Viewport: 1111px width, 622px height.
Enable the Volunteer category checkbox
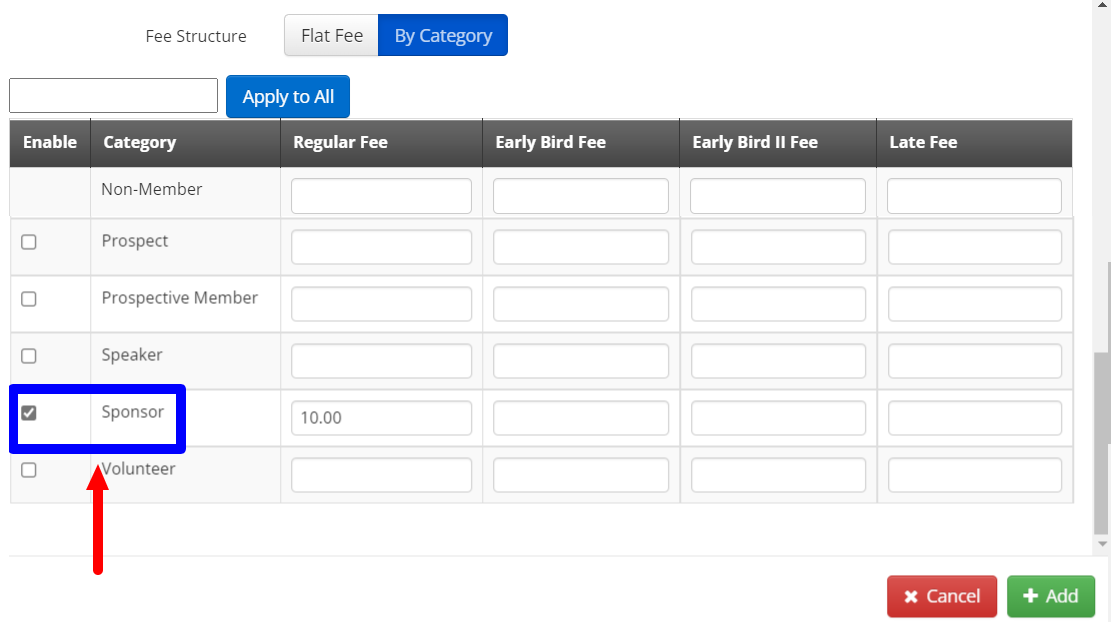point(29,470)
